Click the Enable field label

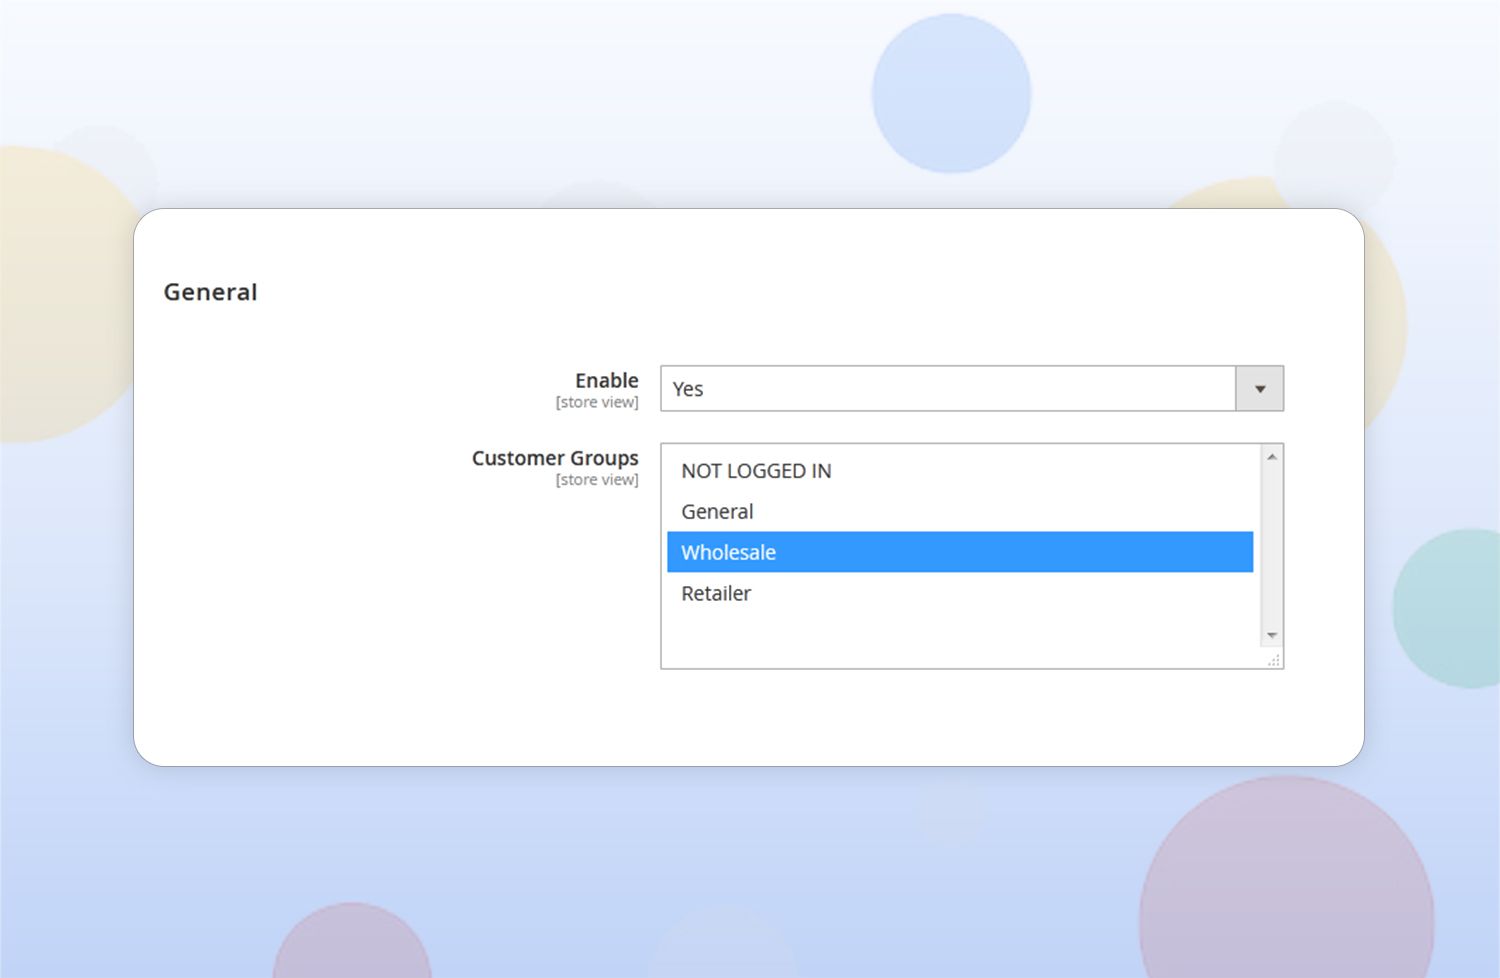tap(606, 381)
